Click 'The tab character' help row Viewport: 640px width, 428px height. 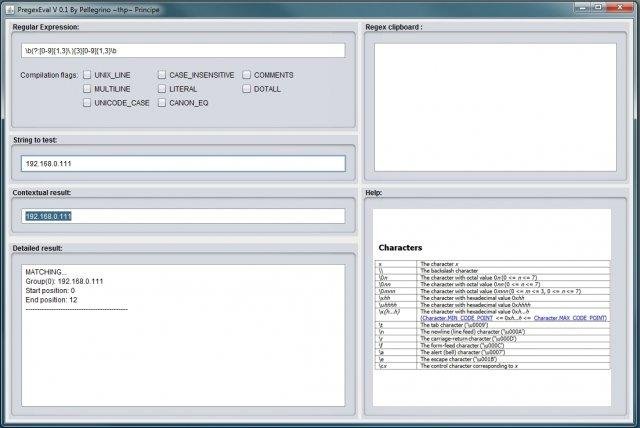pyautogui.click(x=492, y=325)
